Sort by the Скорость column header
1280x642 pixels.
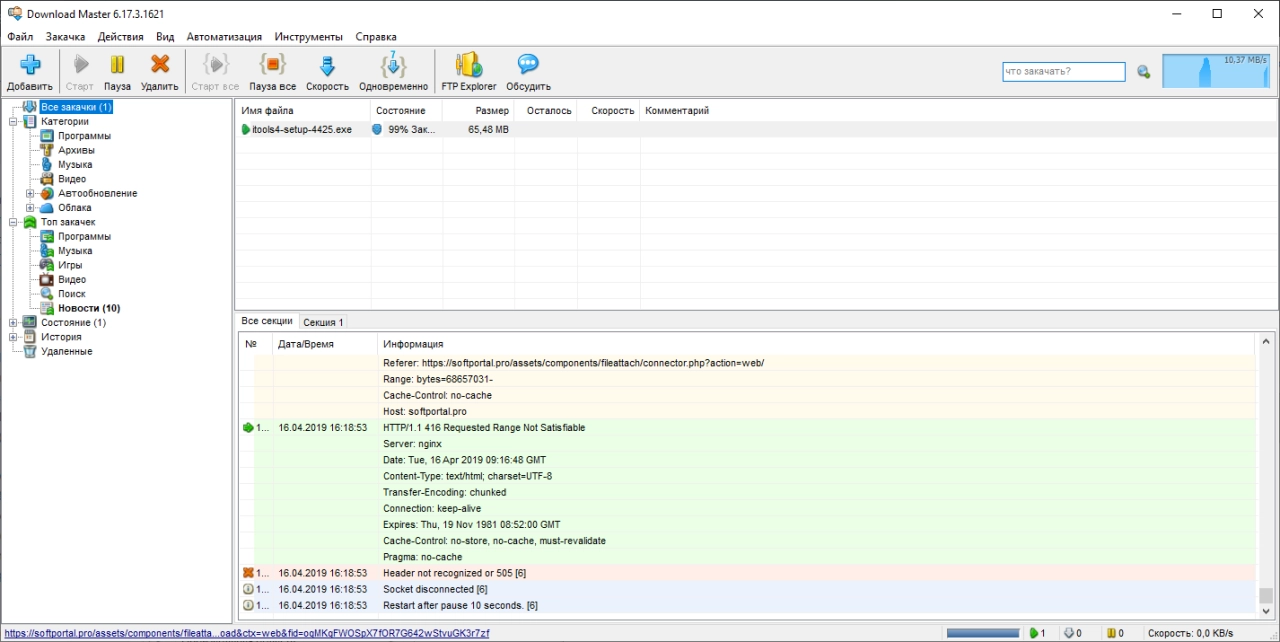click(608, 110)
